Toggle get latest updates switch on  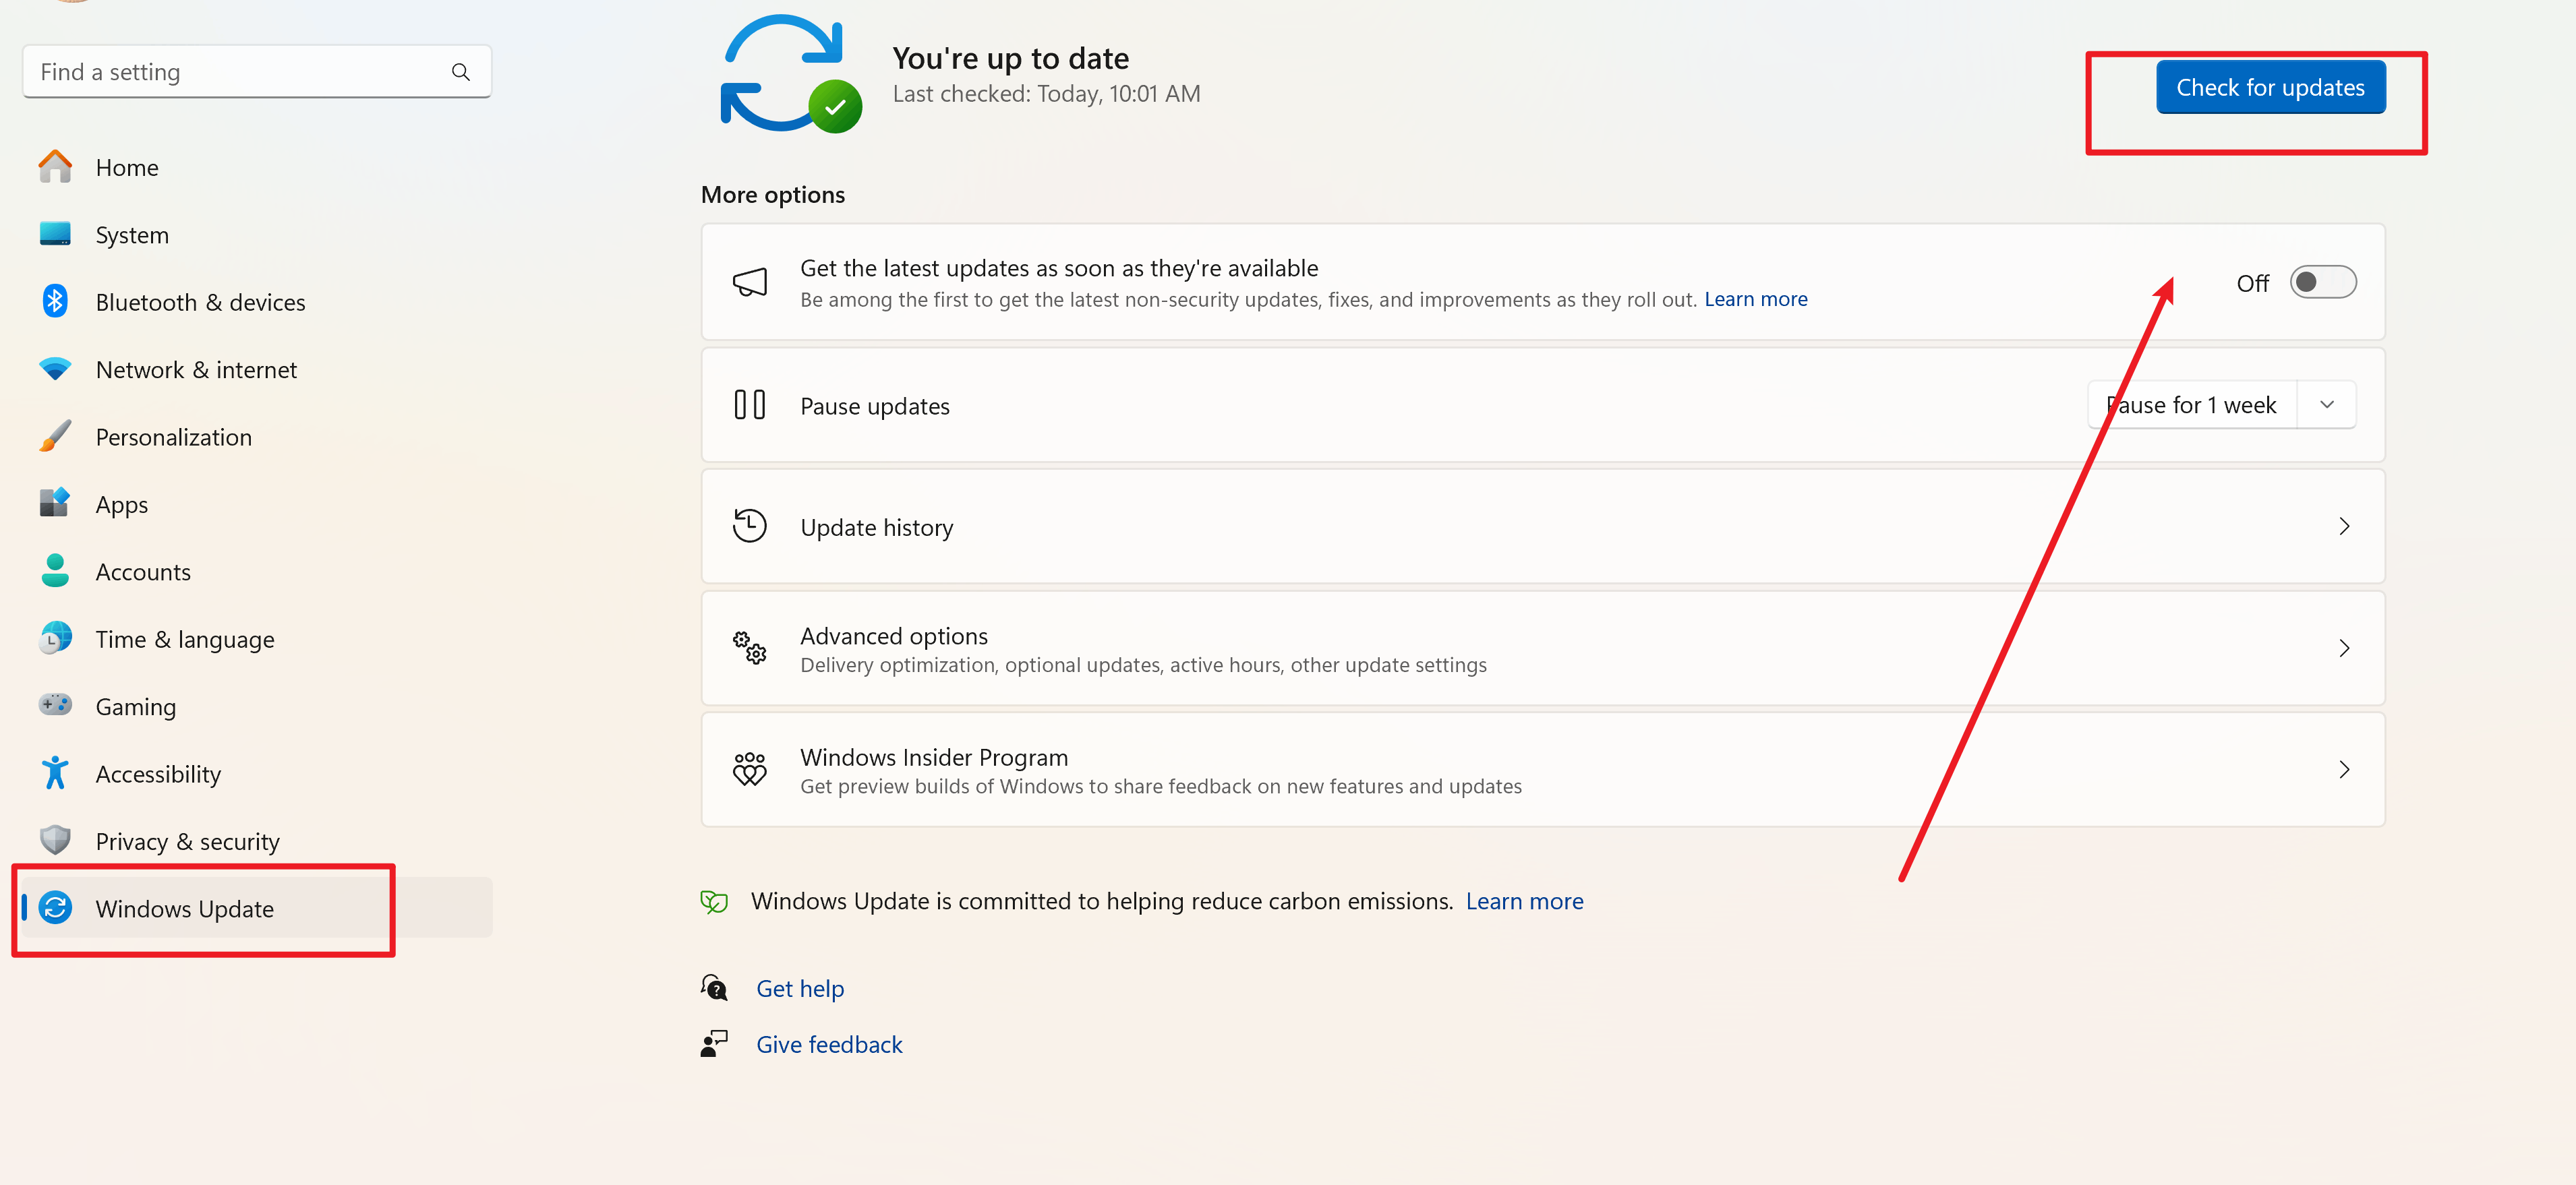(2323, 283)
